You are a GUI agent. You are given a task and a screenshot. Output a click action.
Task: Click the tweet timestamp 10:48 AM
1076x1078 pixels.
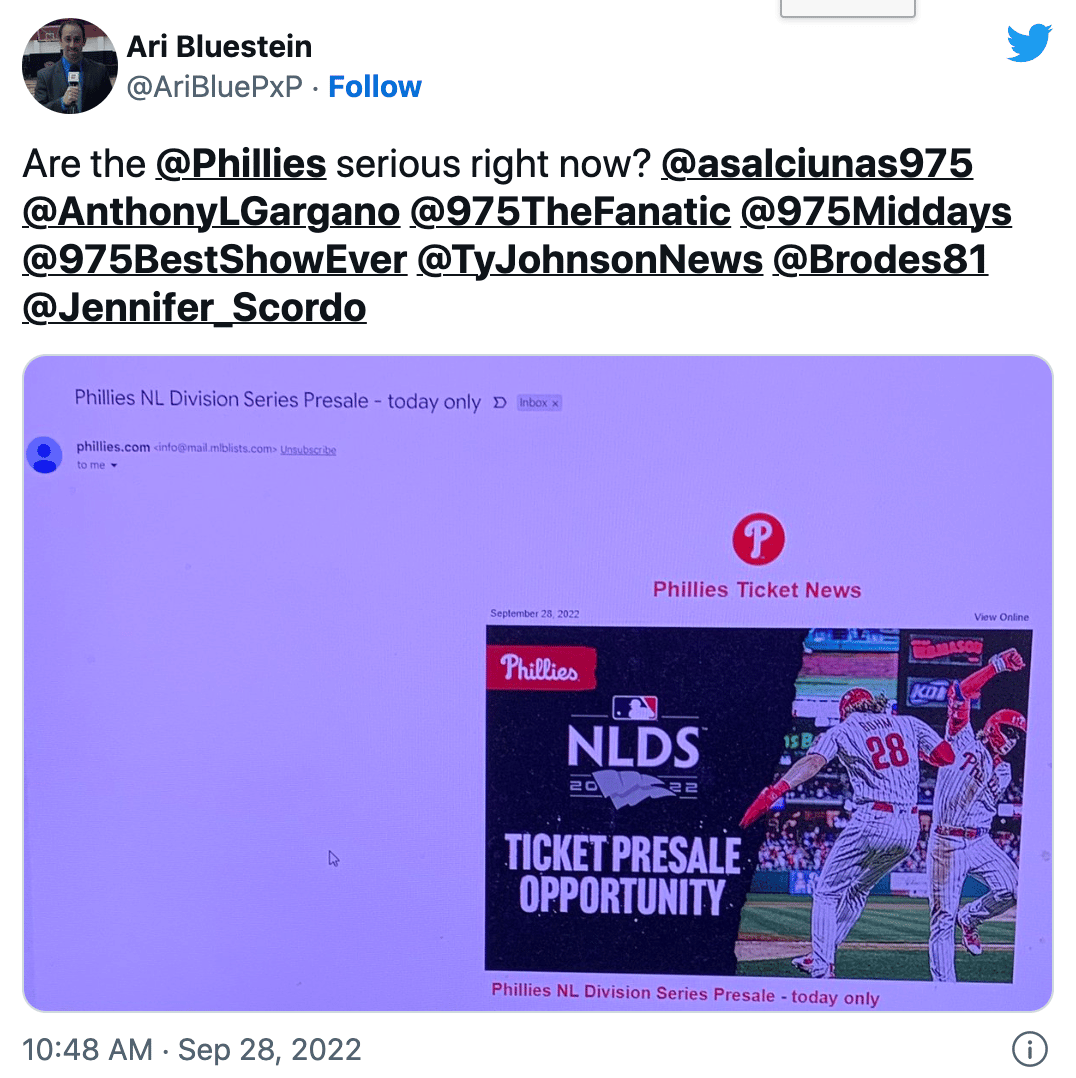pos(87,1050)
